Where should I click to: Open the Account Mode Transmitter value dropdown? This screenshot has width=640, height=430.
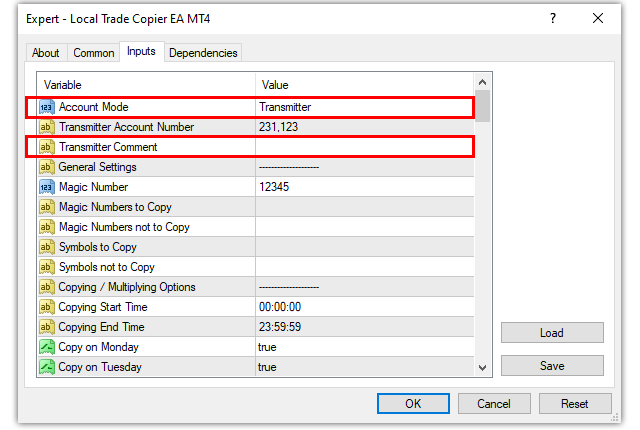tap(362, 107)
